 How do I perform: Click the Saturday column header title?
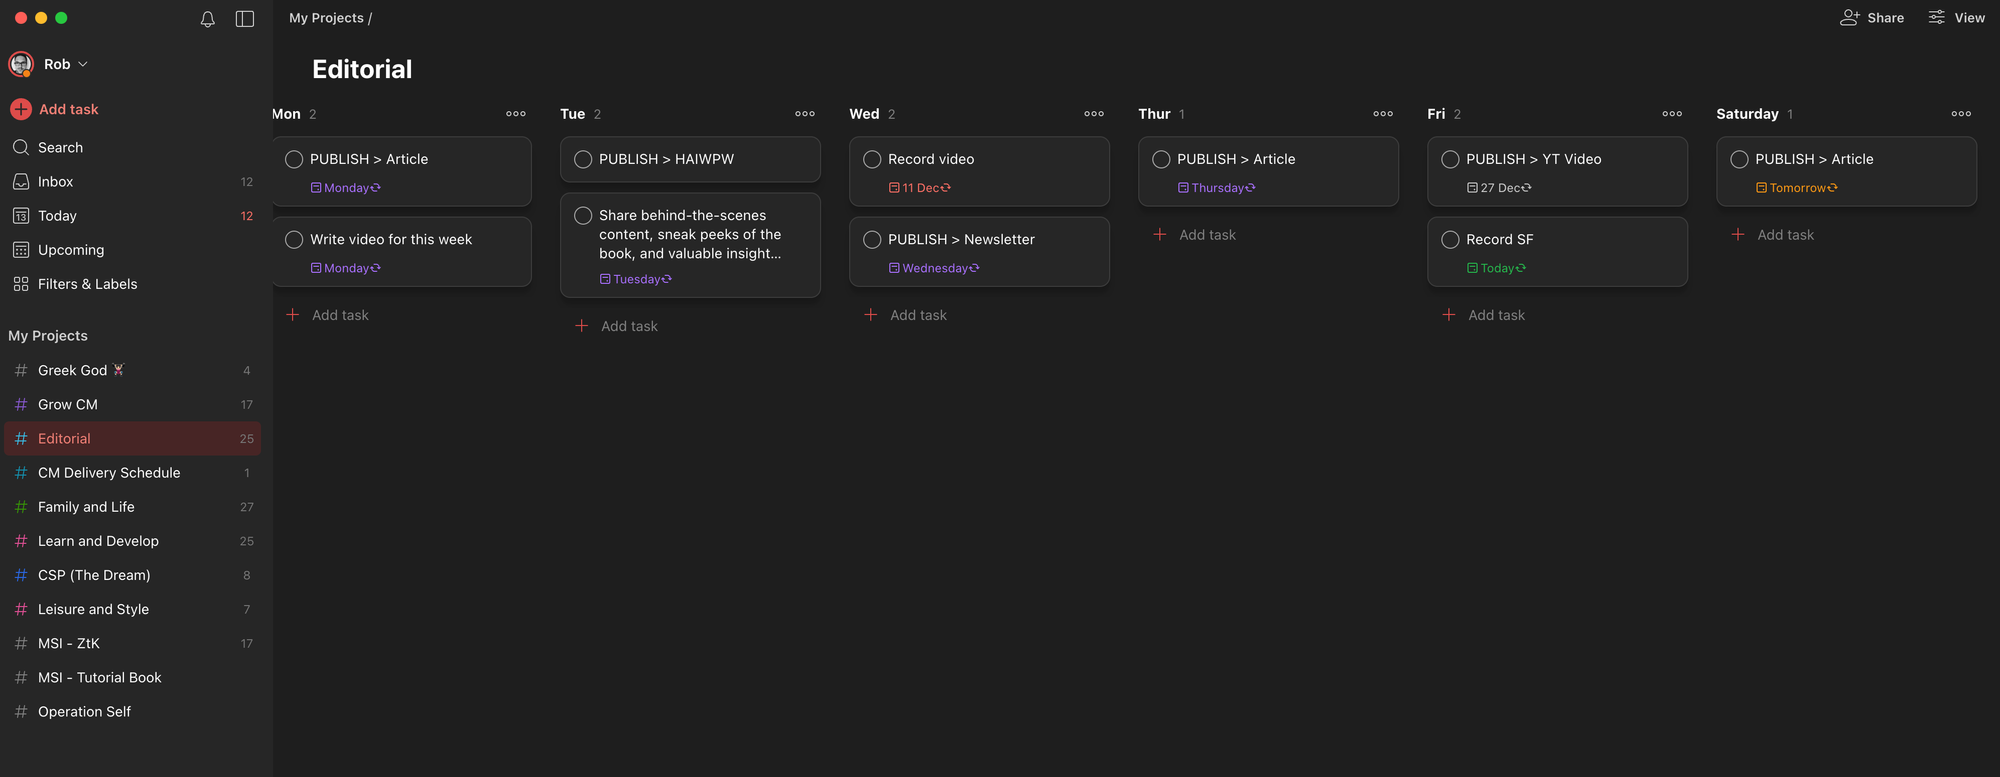tap(1747, 114)
